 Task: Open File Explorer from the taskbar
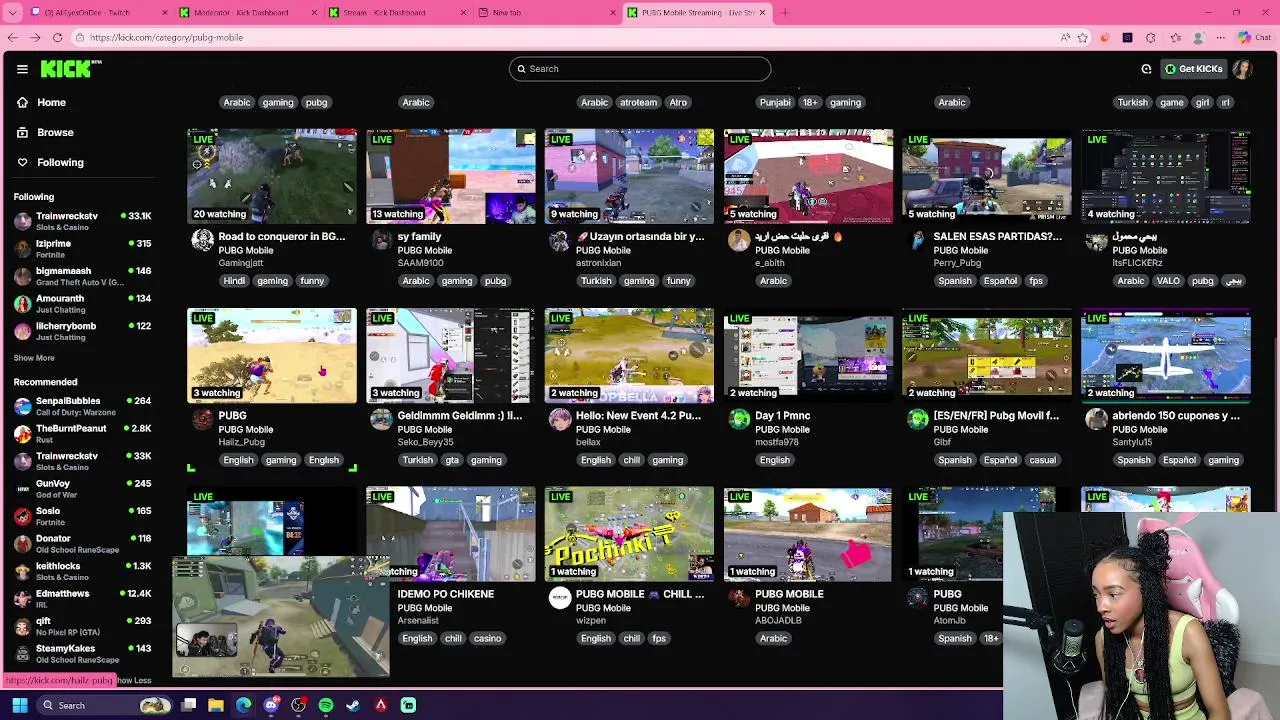coord(216,705)
